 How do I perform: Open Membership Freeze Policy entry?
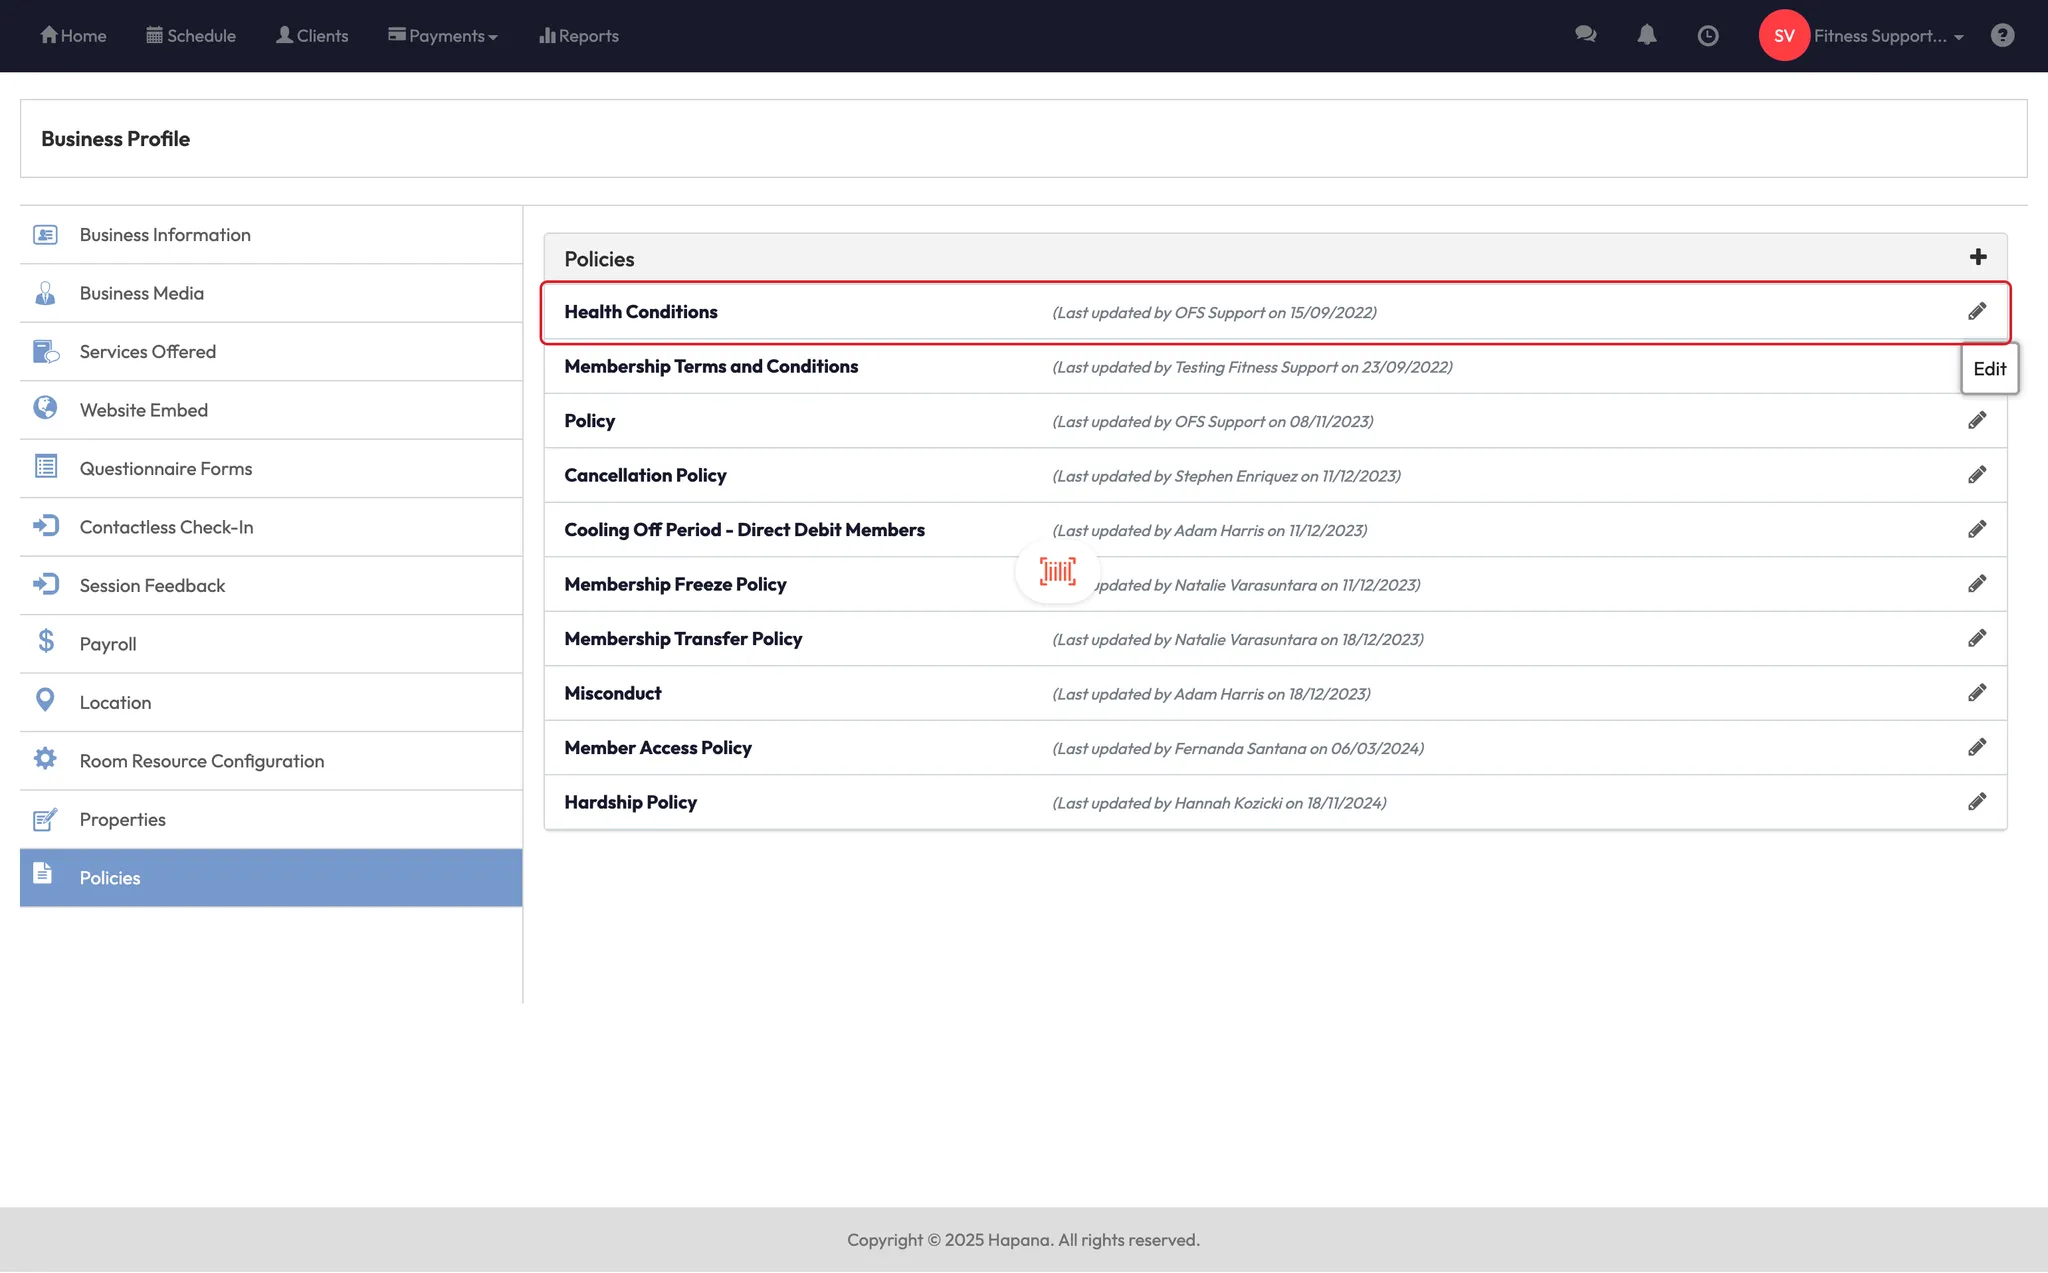[675, 584]
